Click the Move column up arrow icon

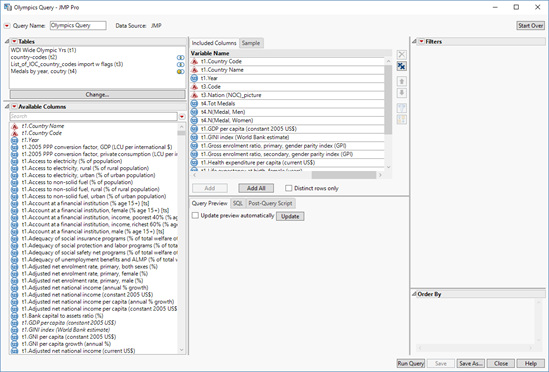(402, 81)
